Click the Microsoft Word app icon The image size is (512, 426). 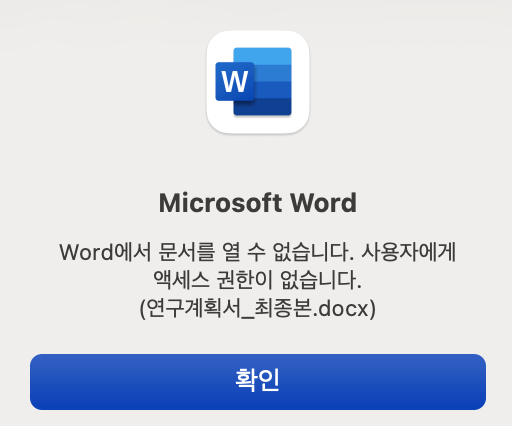(x=258, y=82)
